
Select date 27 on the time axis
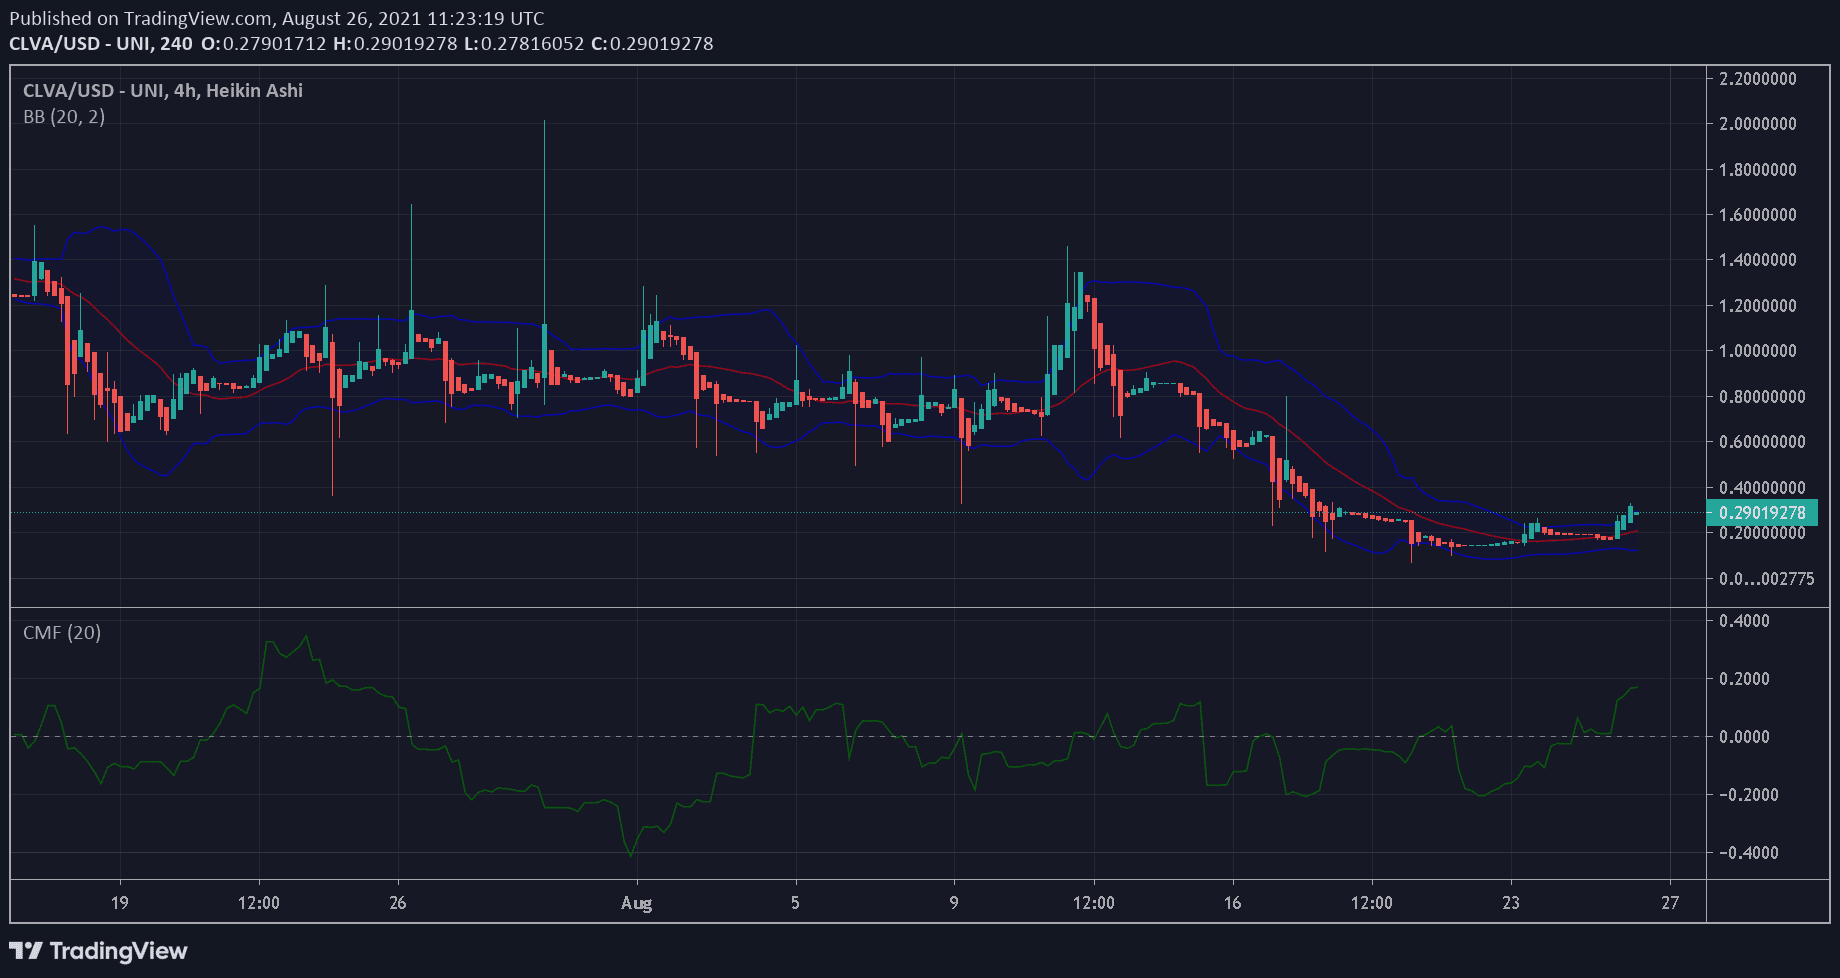point(1670,903)
